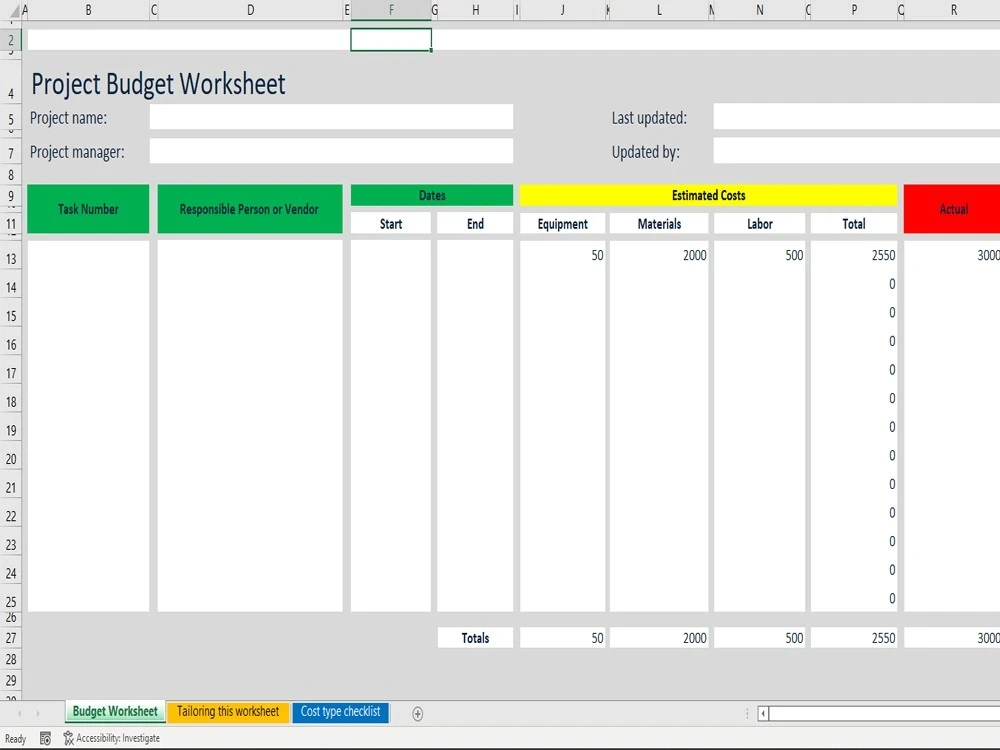Select Labor value 500 in row 13
1000x750 pixels.
(760, 255)
